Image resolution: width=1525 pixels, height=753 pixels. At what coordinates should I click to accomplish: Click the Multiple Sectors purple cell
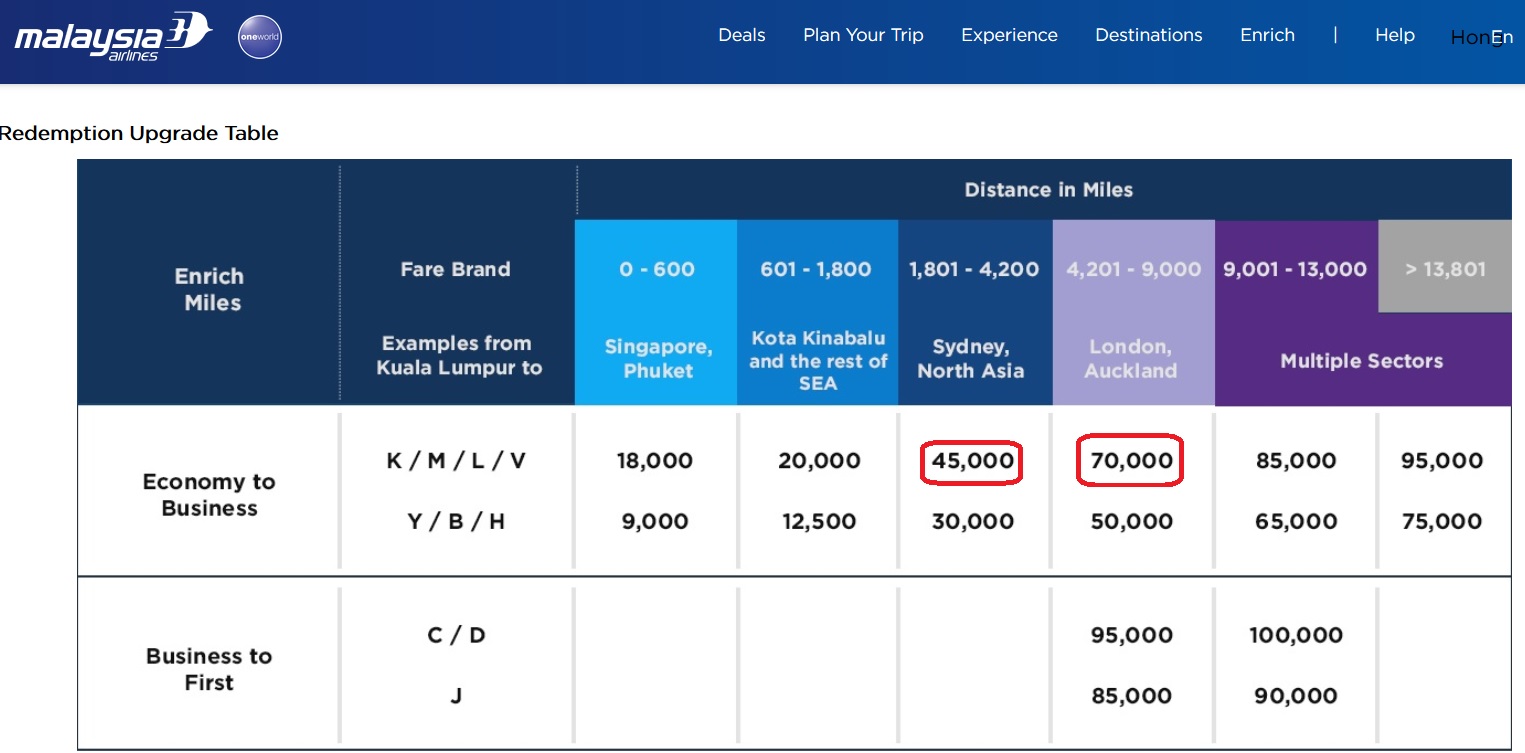pyautogui.click(x=1361, y=361)
